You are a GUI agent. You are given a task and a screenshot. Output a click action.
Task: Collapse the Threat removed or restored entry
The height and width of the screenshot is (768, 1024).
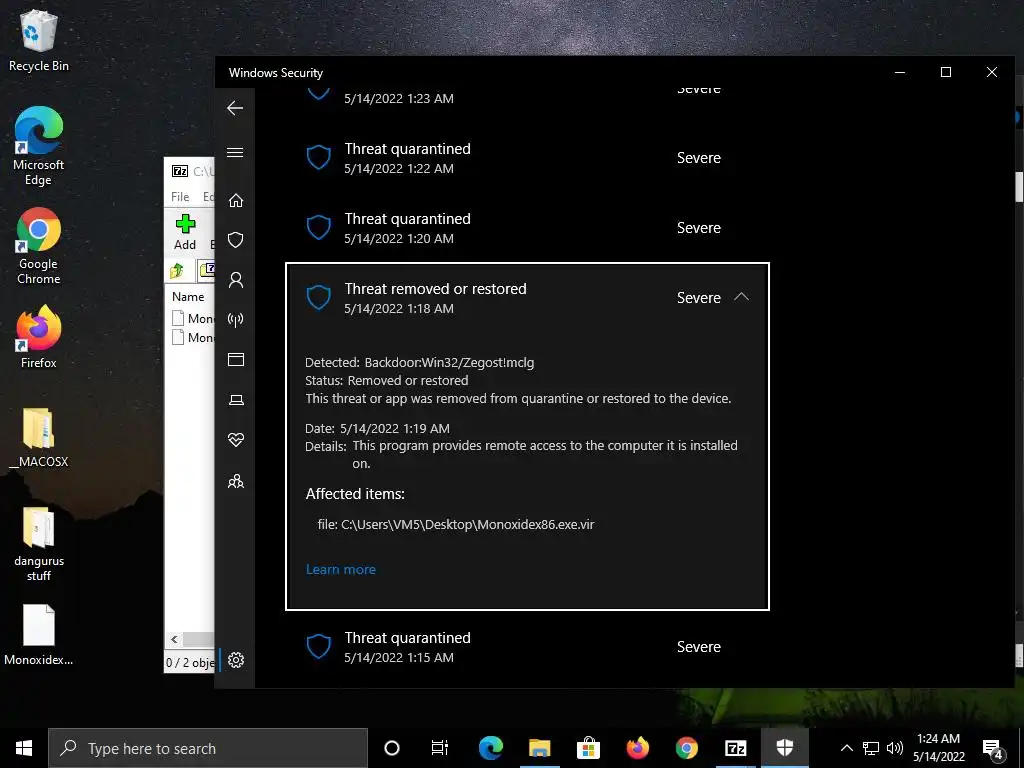(741, 296)
